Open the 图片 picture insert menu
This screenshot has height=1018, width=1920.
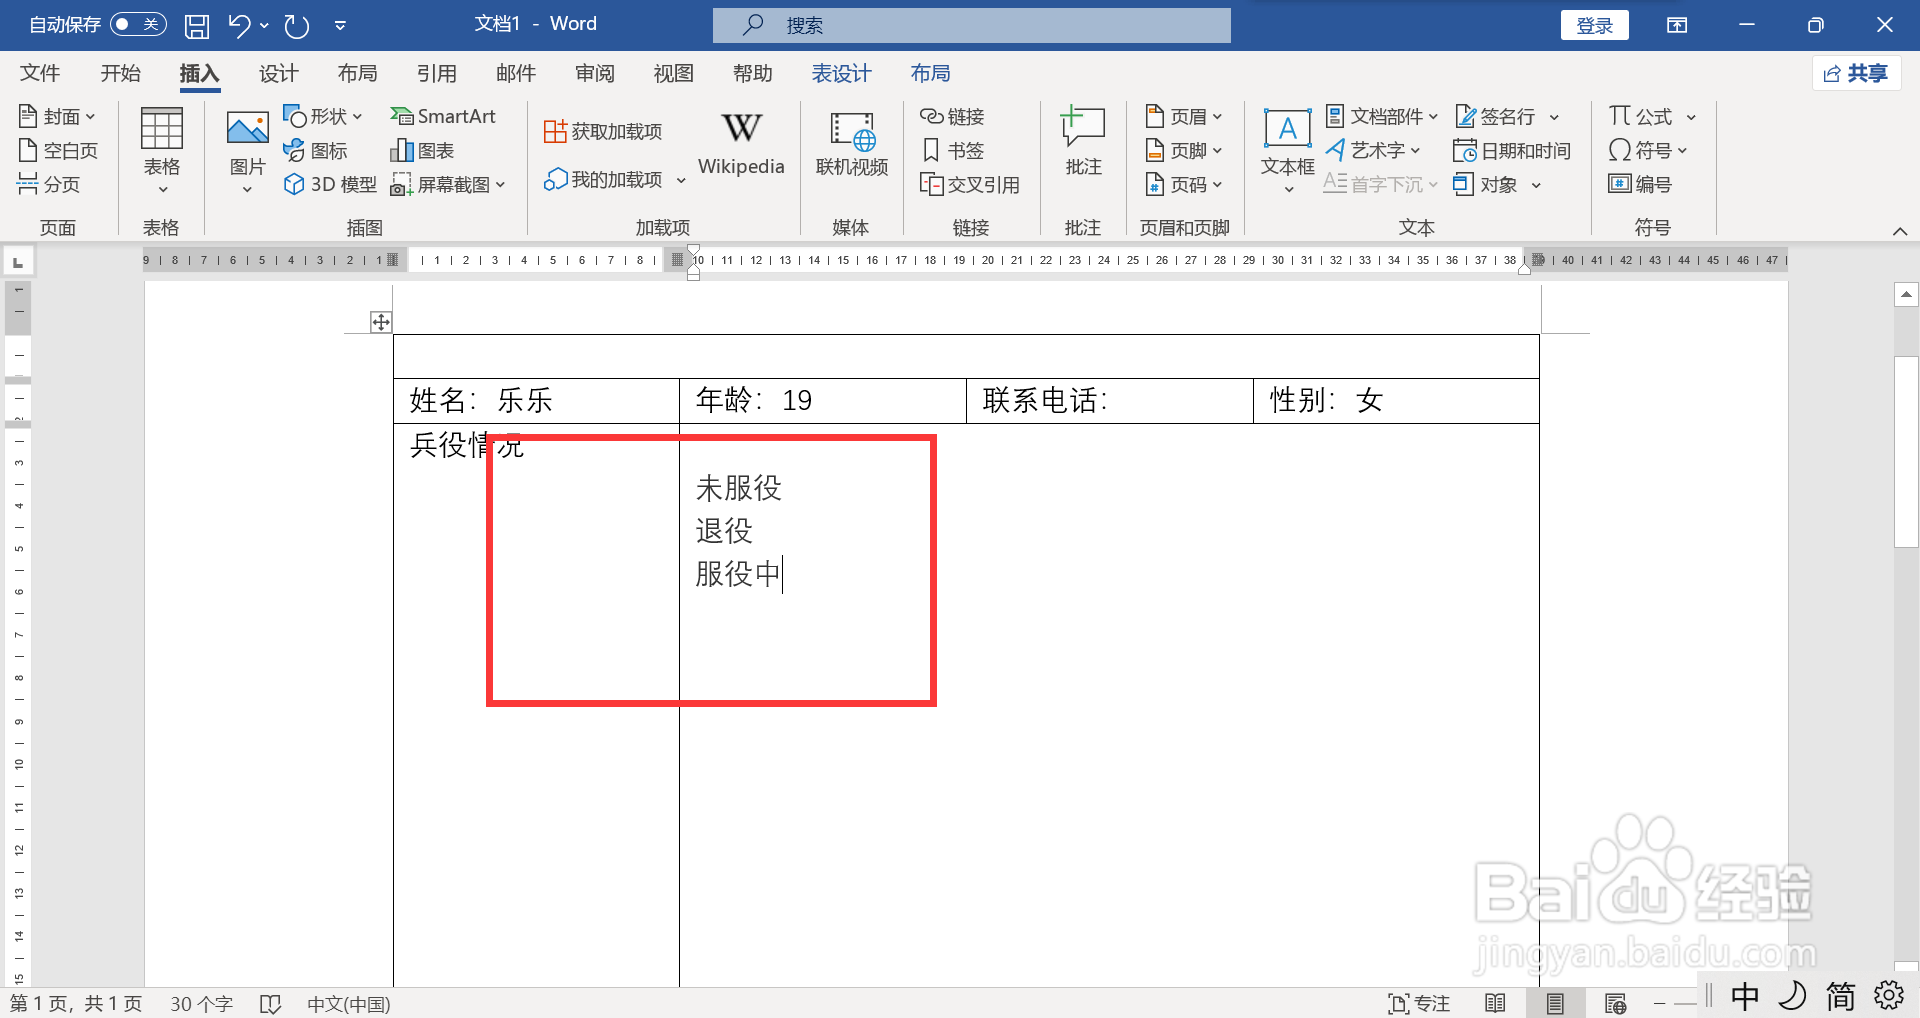247,151
